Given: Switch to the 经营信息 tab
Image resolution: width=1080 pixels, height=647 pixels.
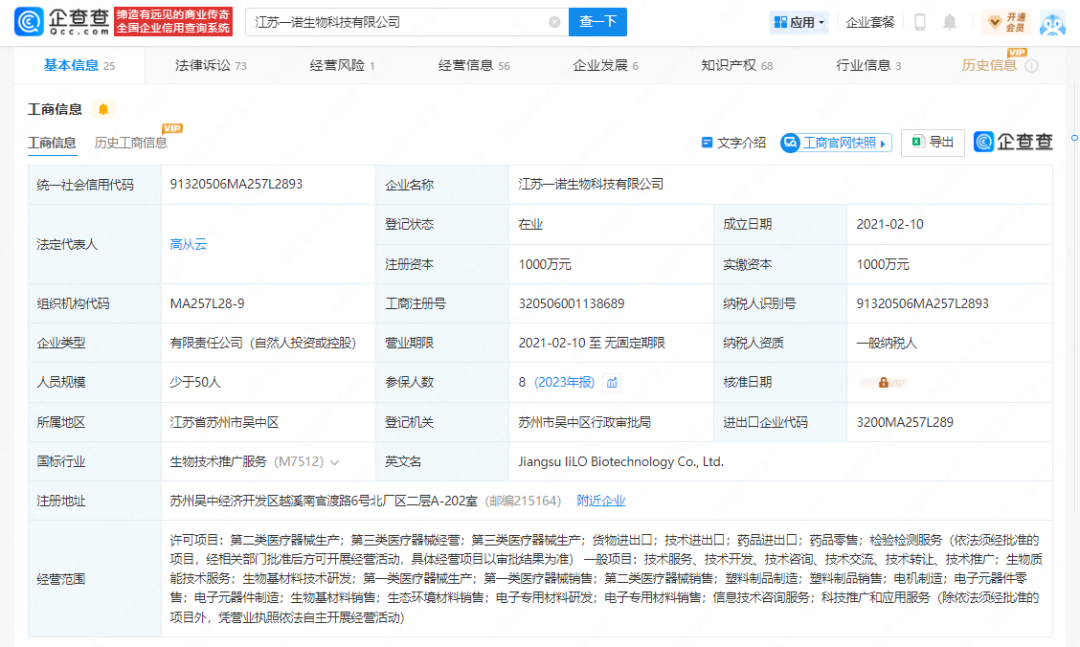Looking at the screenshot, I should (474, 65).
